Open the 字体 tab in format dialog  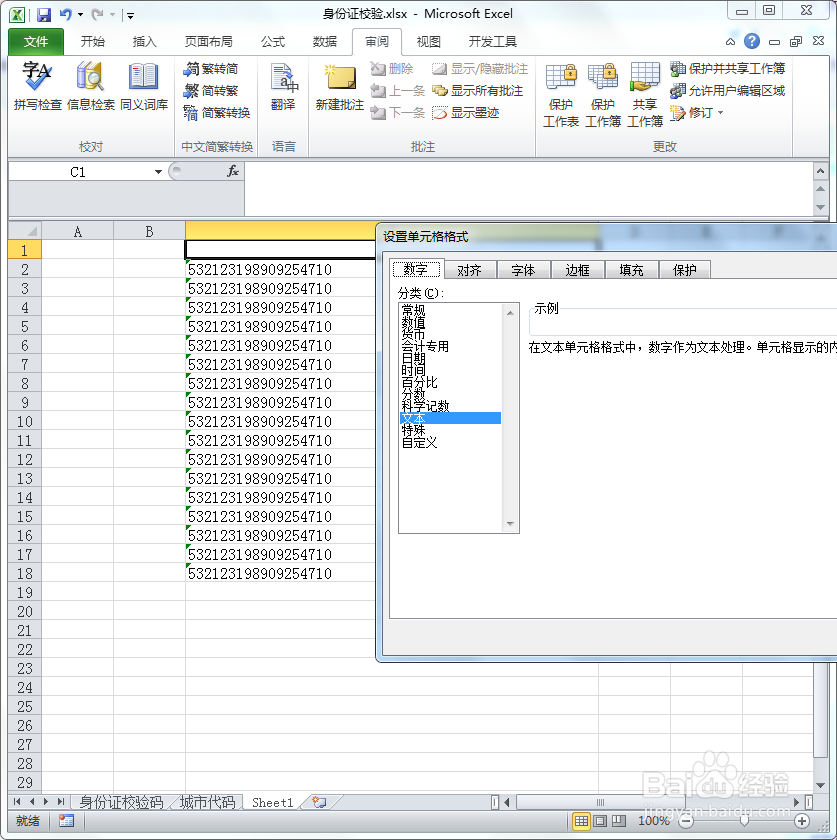(x=523, y=270)
